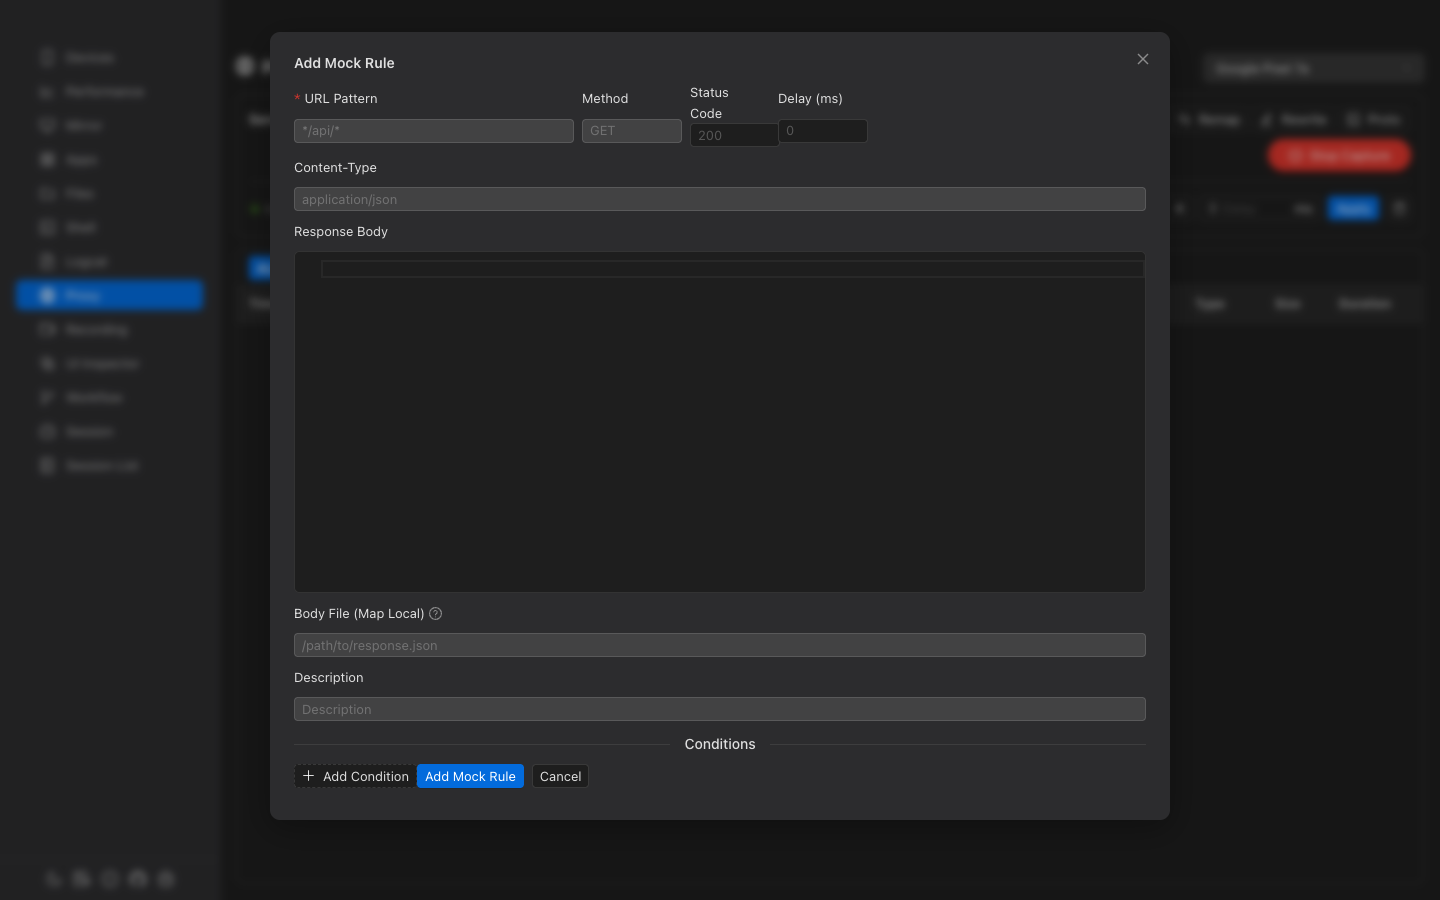Click the Session List sidebar icon

(x=47, y=465)
